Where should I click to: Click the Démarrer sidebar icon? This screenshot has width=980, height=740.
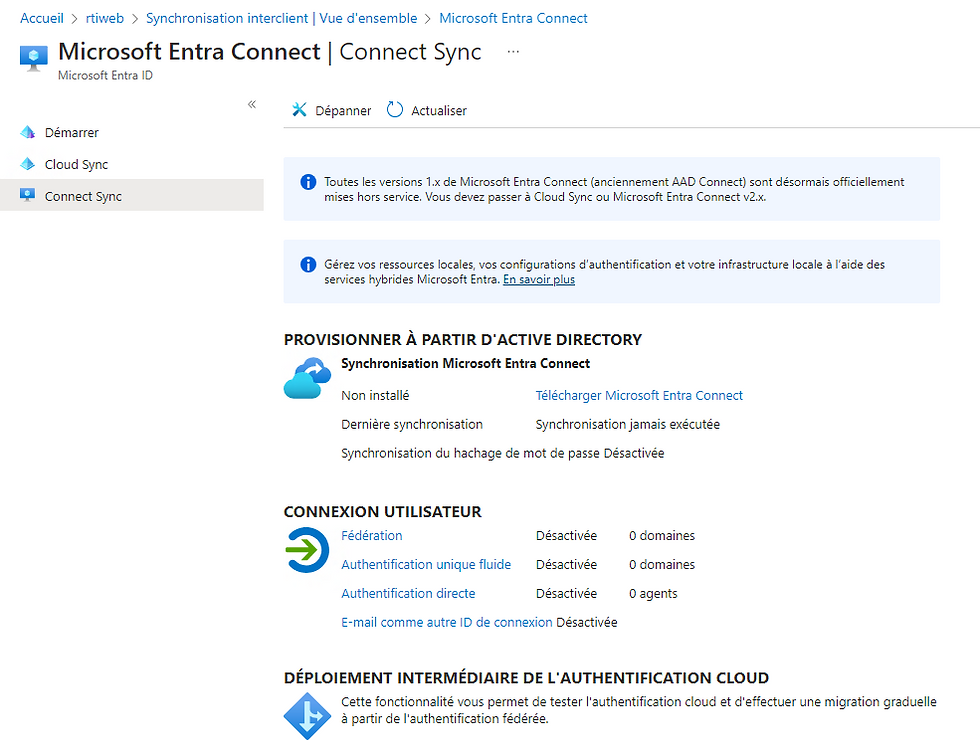coord(28,132)
